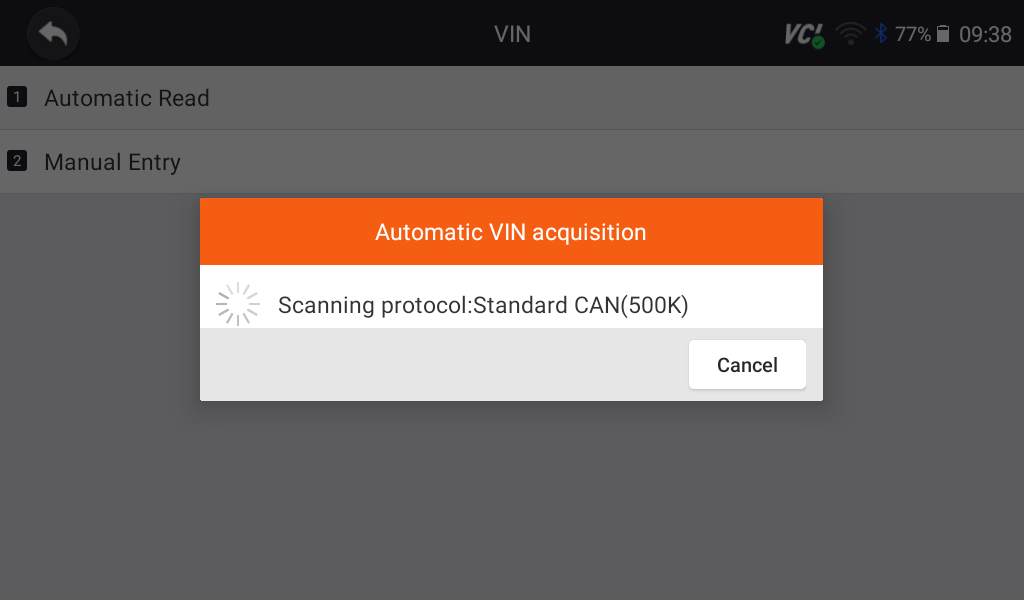This screenshot has width=1024, height=600.
Task: Click the VIN page title
Action: click(512, 34)
